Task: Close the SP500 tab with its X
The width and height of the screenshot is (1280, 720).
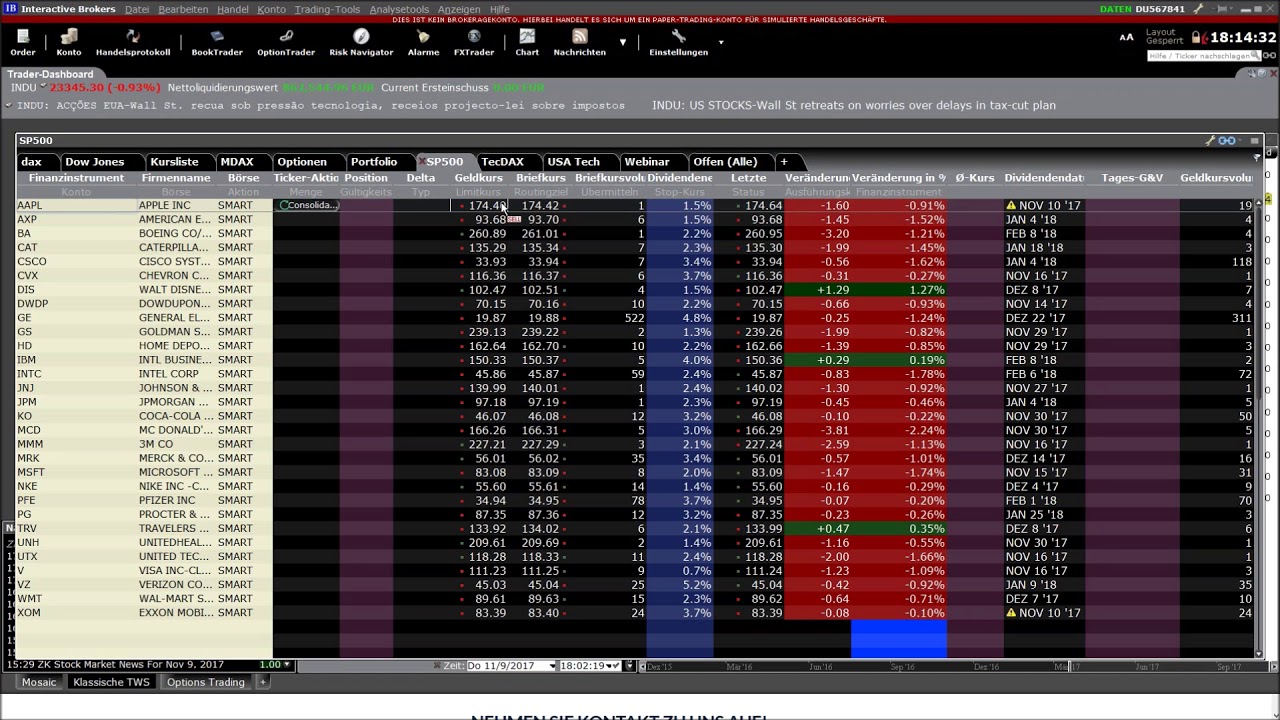Action: (422, 161)
